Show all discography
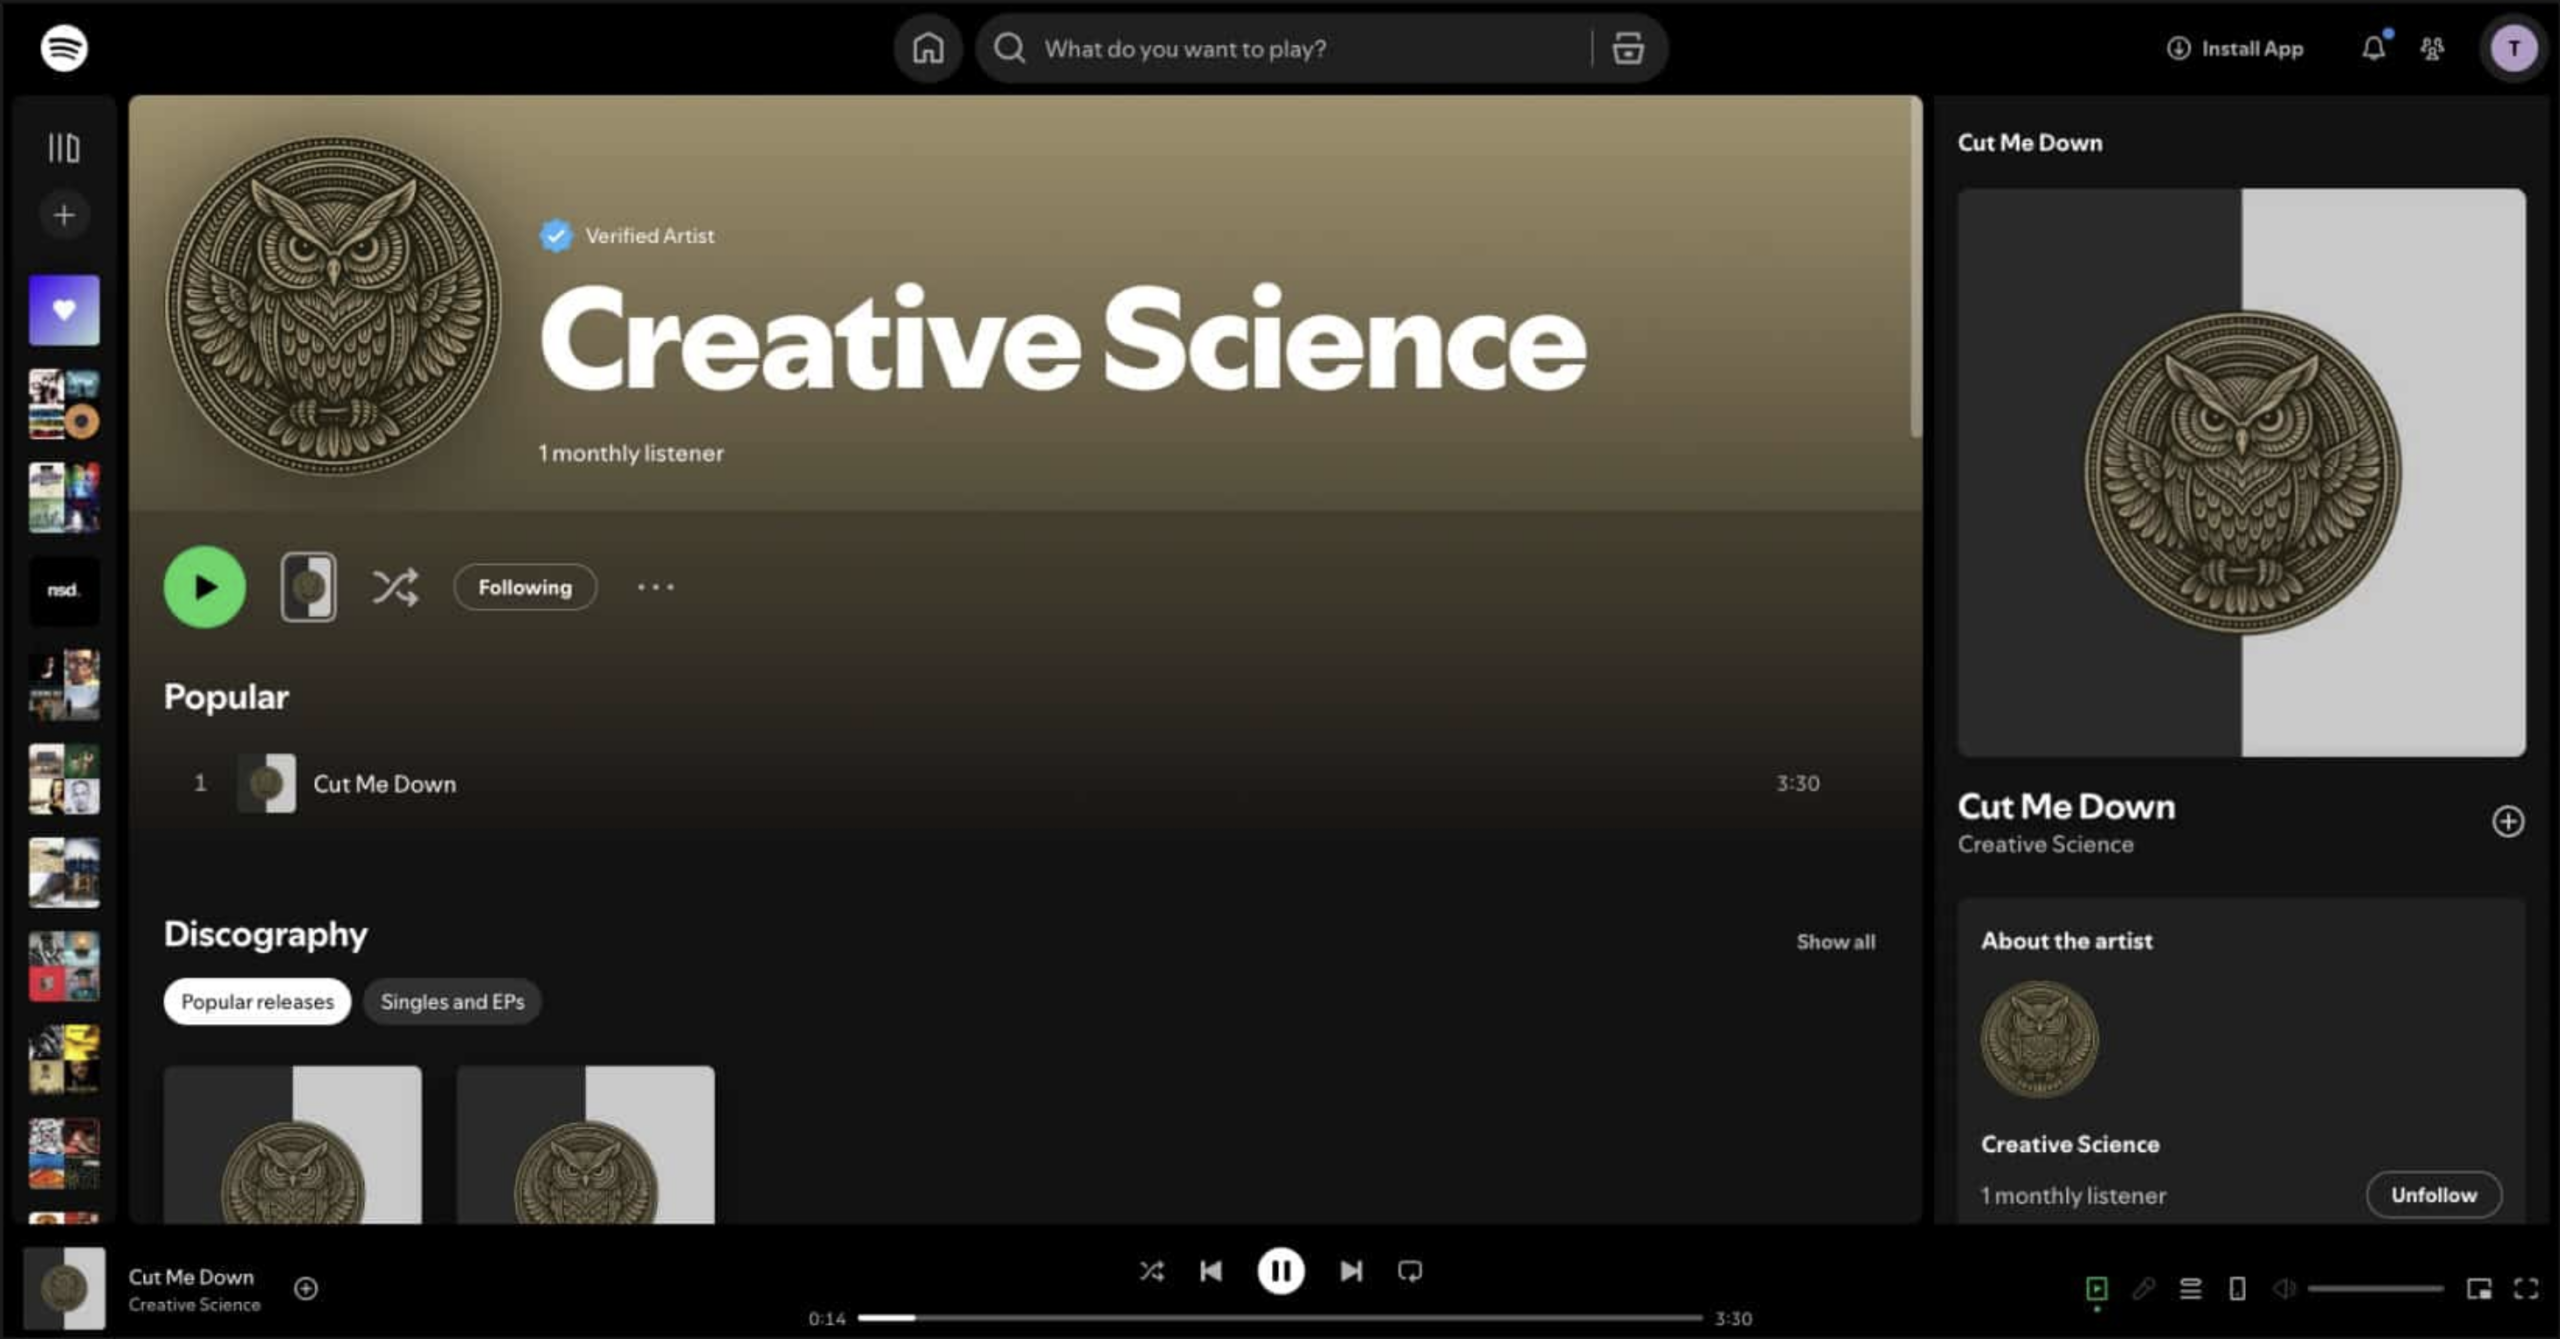The width and height of the screenshot is (2560, 1339). point(1836,942)
